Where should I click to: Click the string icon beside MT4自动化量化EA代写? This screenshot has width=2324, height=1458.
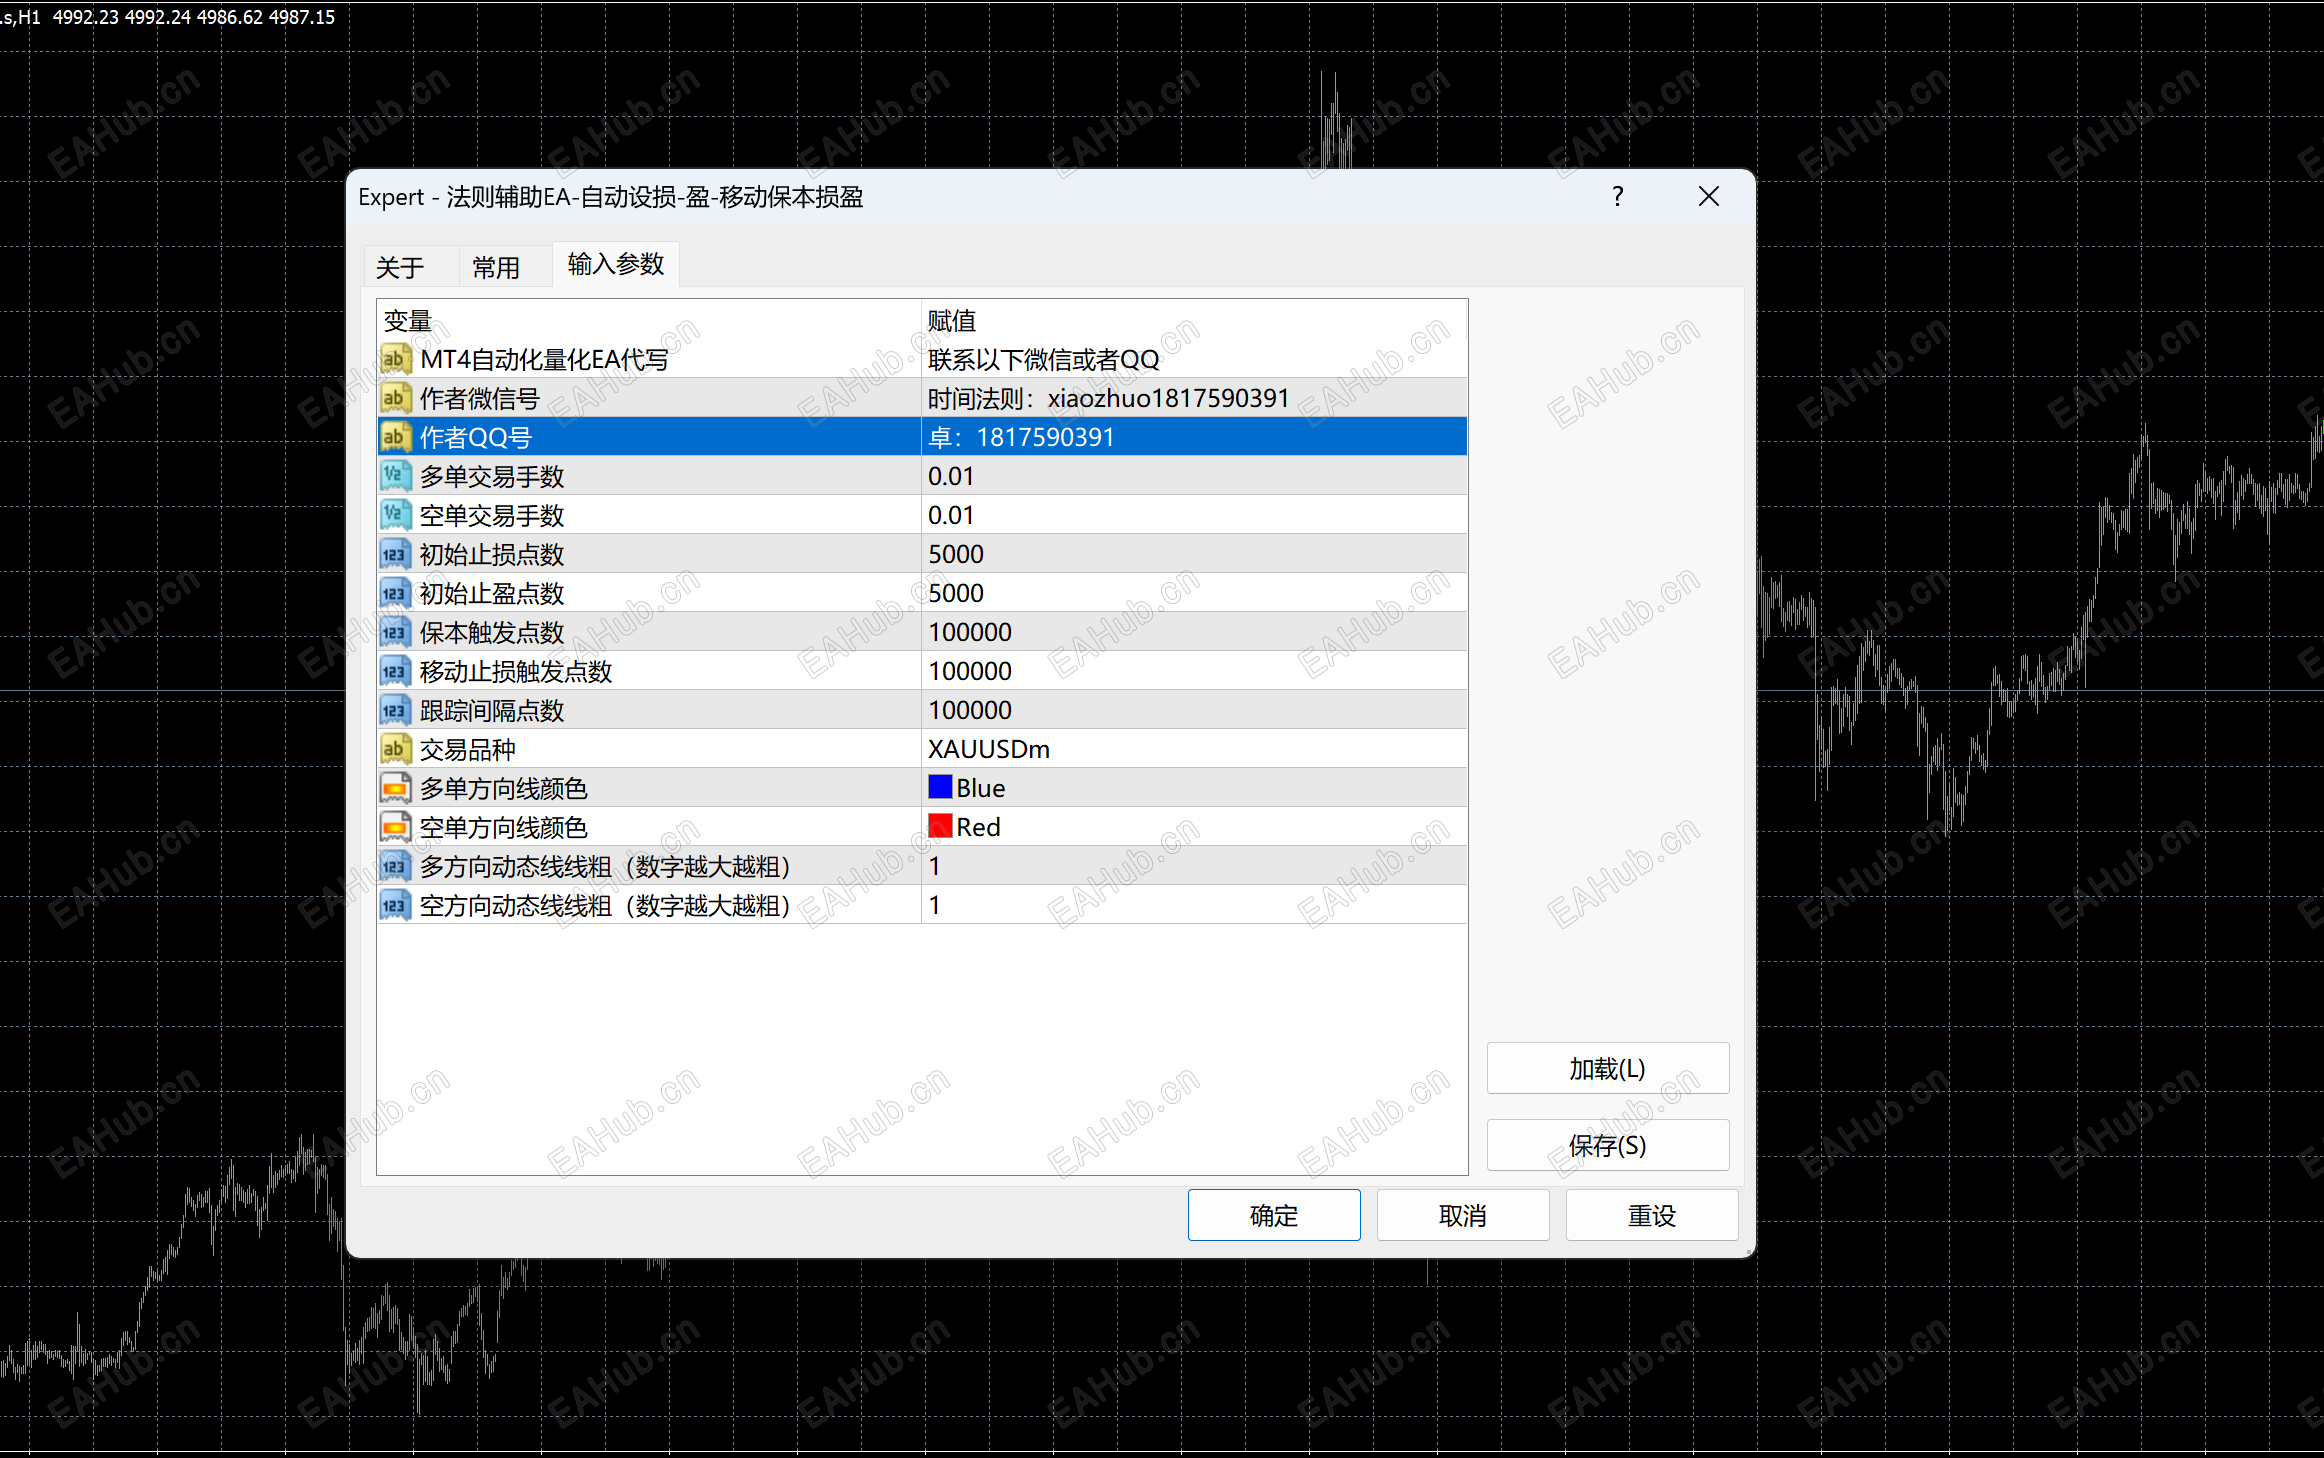point(395,359)
